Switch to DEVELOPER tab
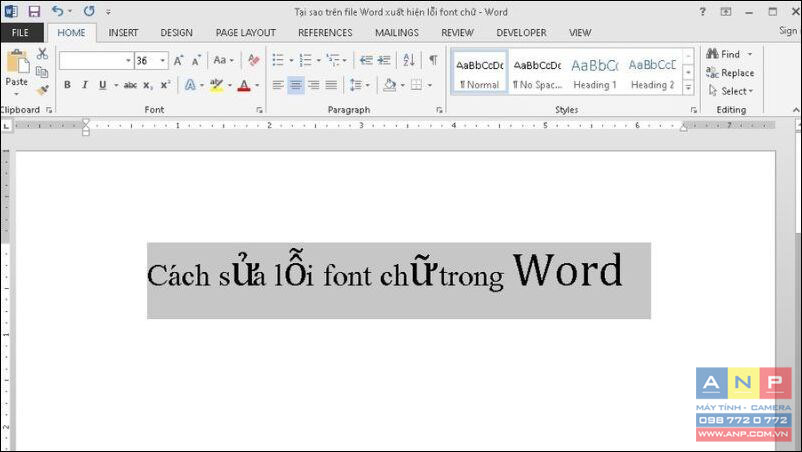Viewport: 802px width, 452px height. [x=521, y=33]
